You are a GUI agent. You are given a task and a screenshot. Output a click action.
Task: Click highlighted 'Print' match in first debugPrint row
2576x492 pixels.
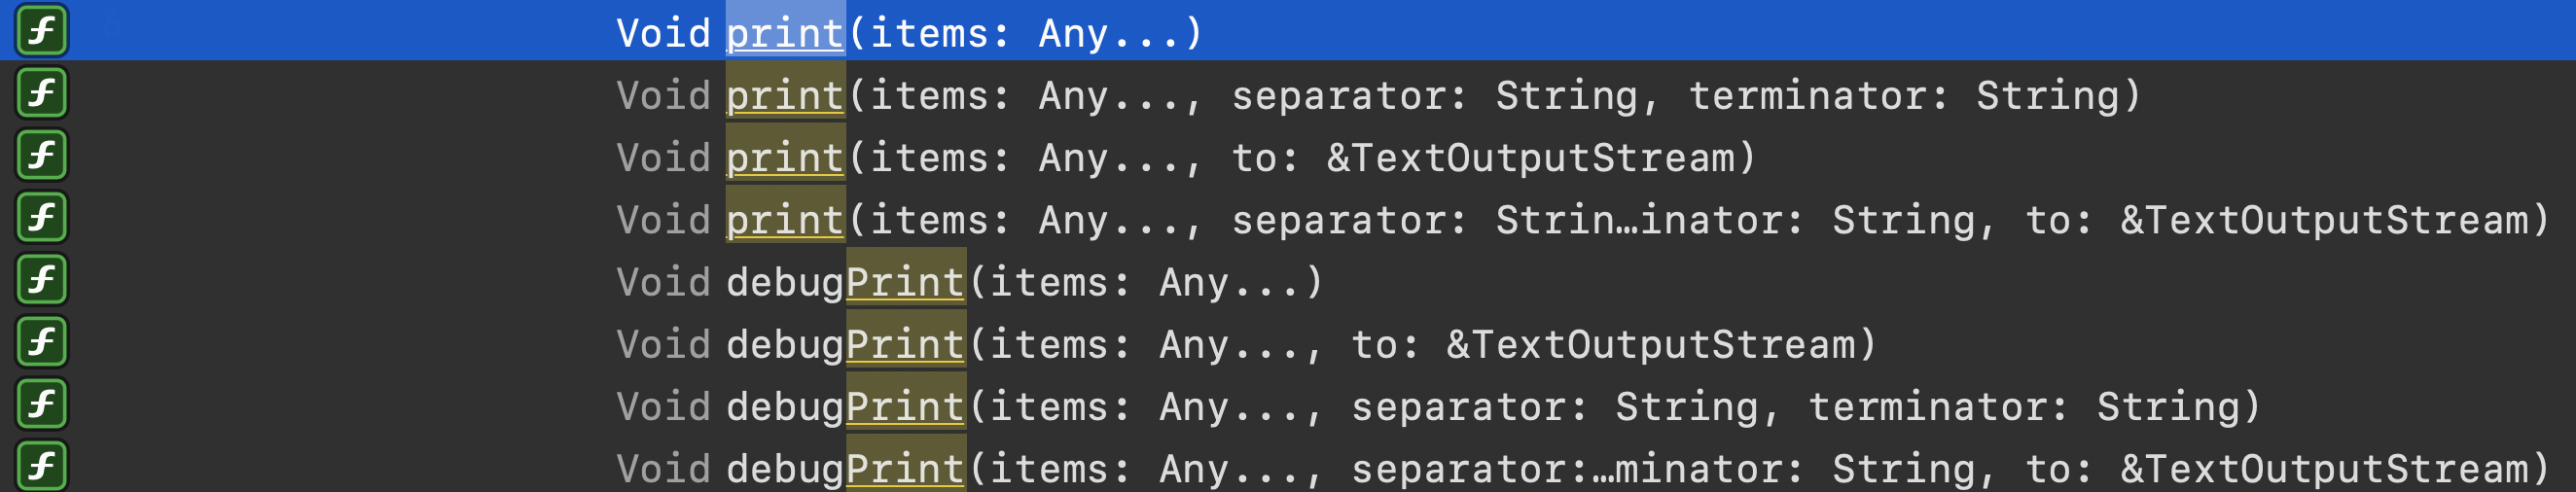tap(906, 282)
